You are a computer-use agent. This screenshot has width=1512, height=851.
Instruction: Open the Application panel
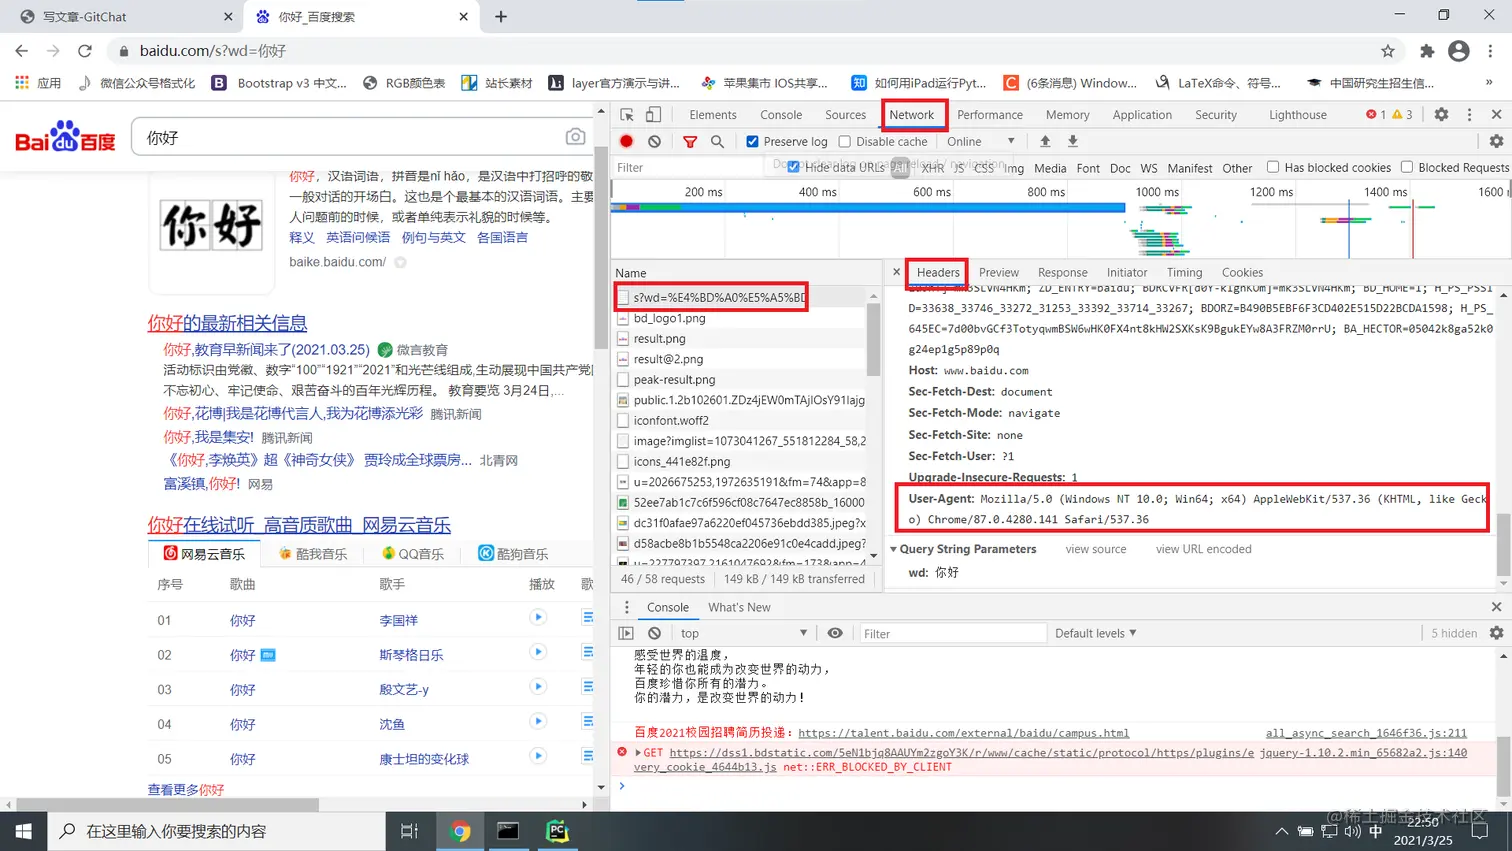tap(1142, 115)
